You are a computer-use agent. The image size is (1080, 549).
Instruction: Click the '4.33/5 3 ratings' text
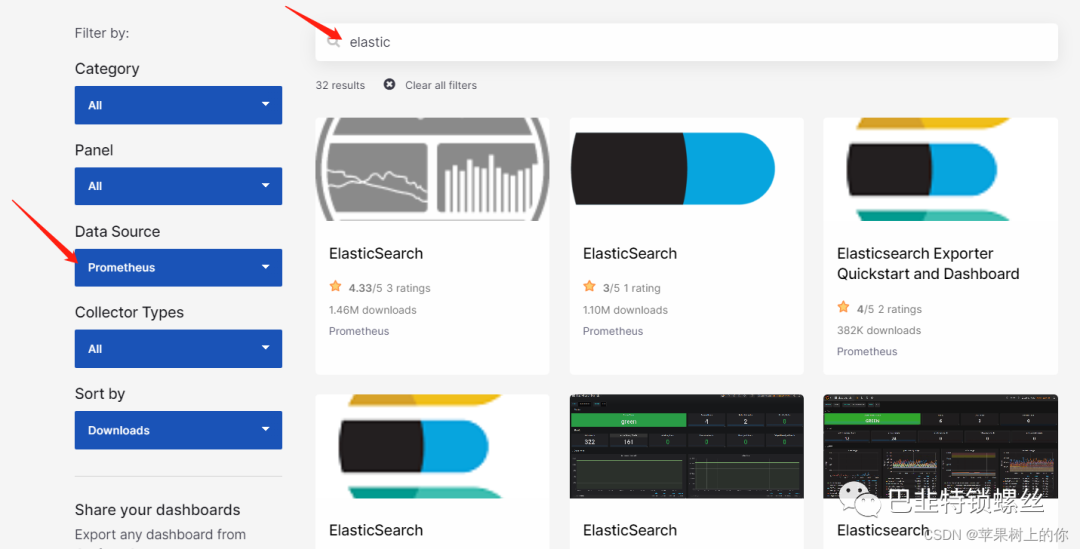click(x=389, y=288)
